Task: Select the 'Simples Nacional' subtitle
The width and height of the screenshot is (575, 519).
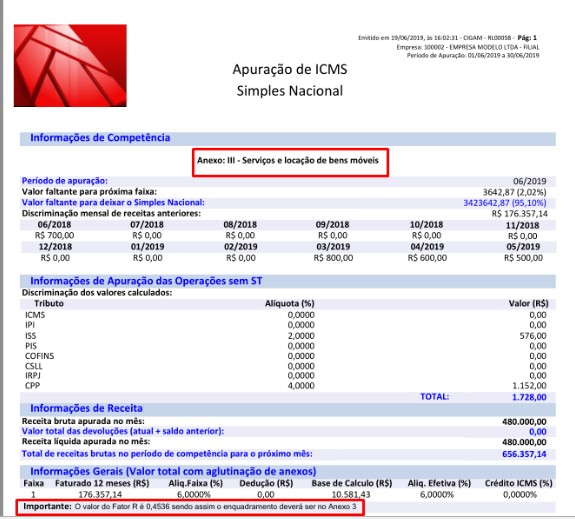Action: [290, 91]
